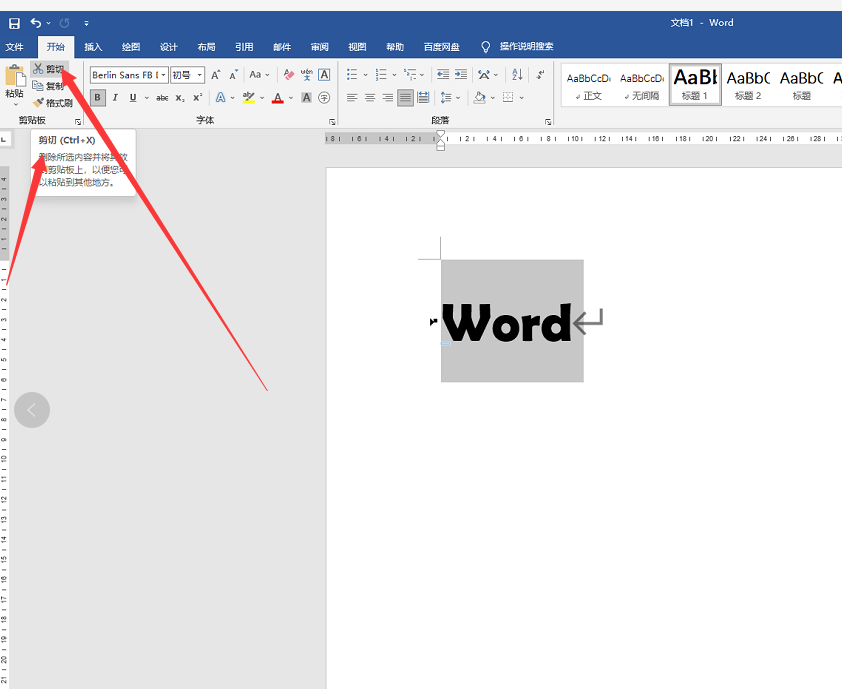Viewport: 842px width, 689px height.
Task: Click the multilevel list icon
Action: tap(410, 75)
